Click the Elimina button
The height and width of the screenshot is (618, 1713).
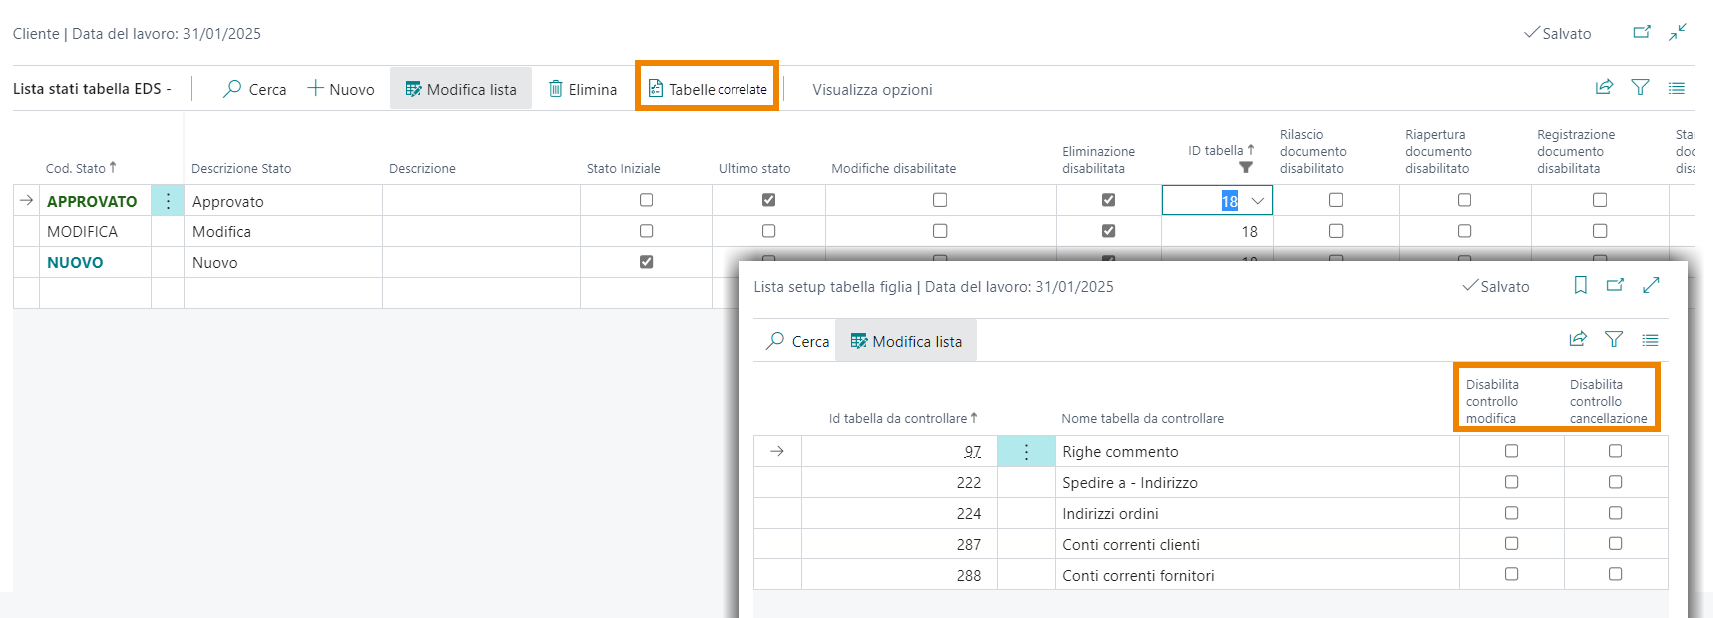point(583,89)
